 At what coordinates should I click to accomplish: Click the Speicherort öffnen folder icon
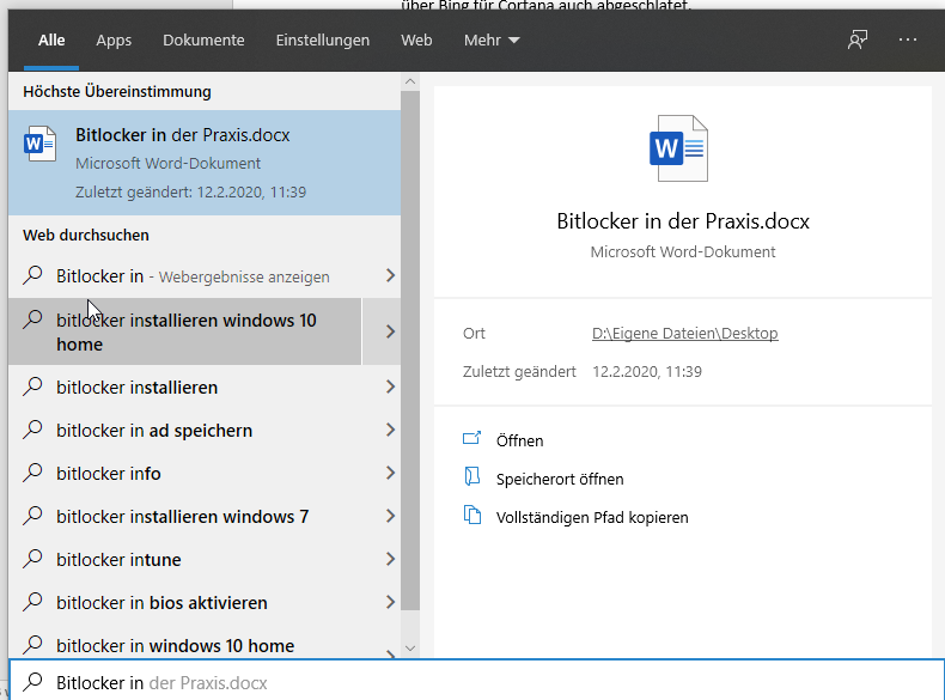click(x=472, y=478)
